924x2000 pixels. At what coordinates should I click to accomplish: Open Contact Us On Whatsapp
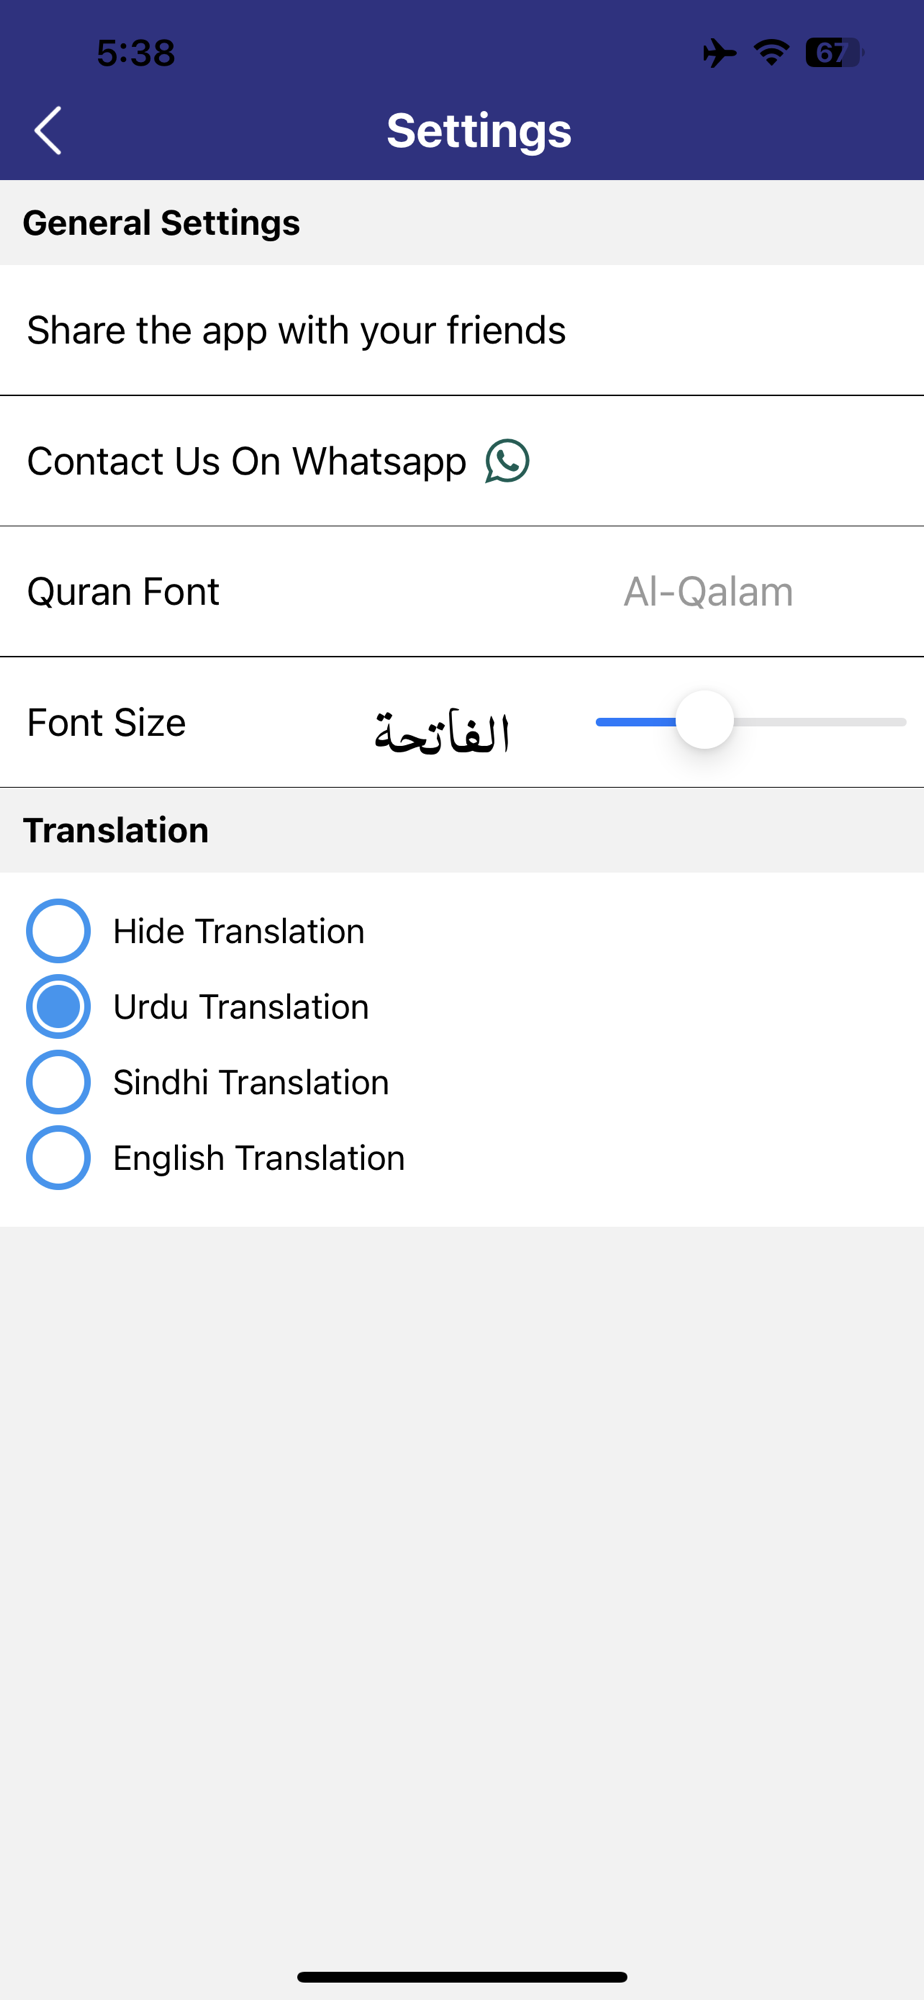coord(246,461)
